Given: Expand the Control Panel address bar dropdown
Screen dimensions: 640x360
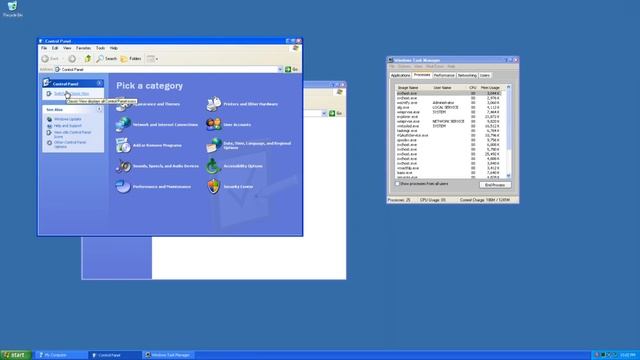Looking at the screenshot, I should point(280,69).
